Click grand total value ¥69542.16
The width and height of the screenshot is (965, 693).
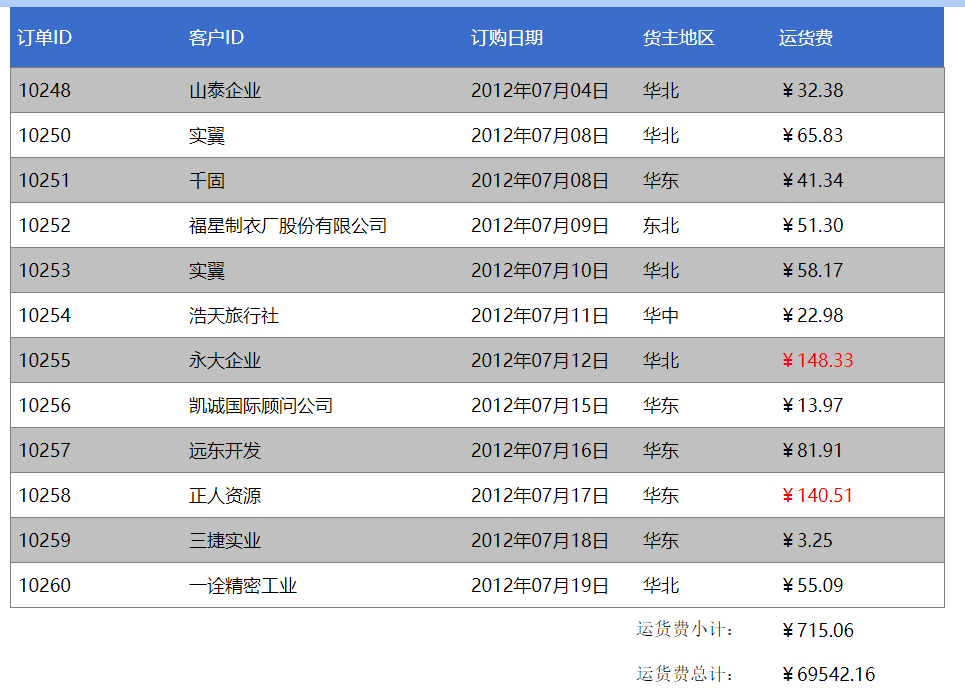(x=828, y=674)
